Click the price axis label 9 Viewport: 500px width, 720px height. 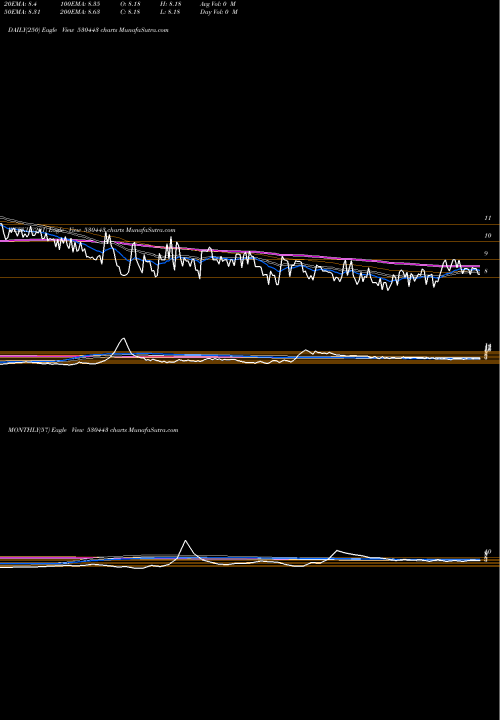[486, 253]
